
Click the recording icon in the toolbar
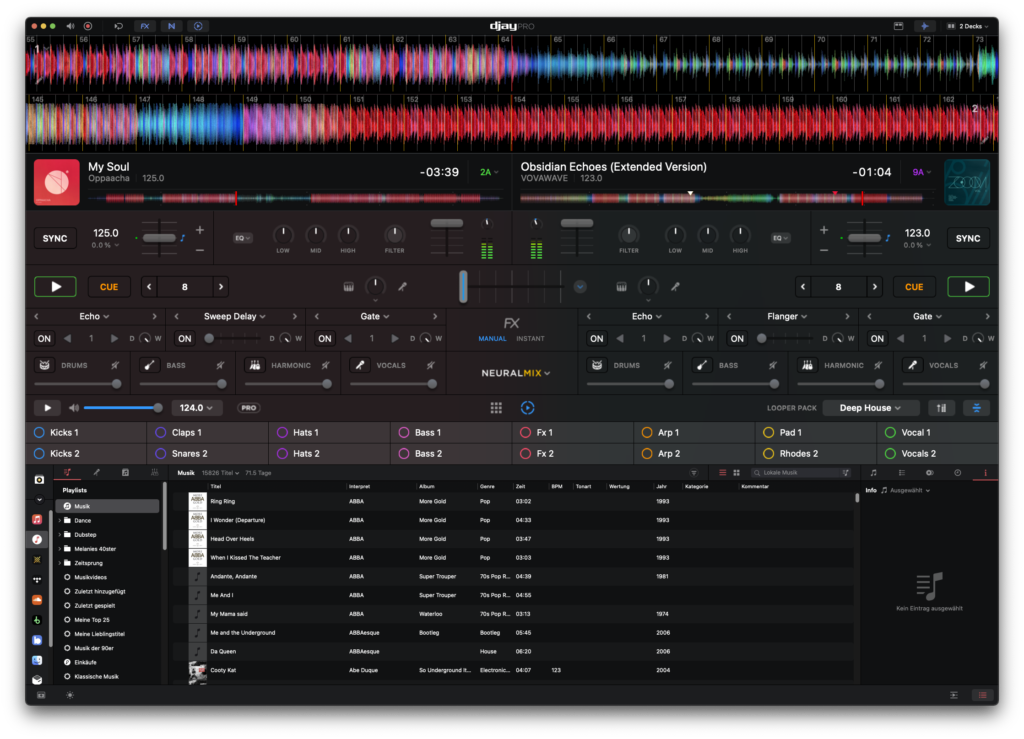87,26
